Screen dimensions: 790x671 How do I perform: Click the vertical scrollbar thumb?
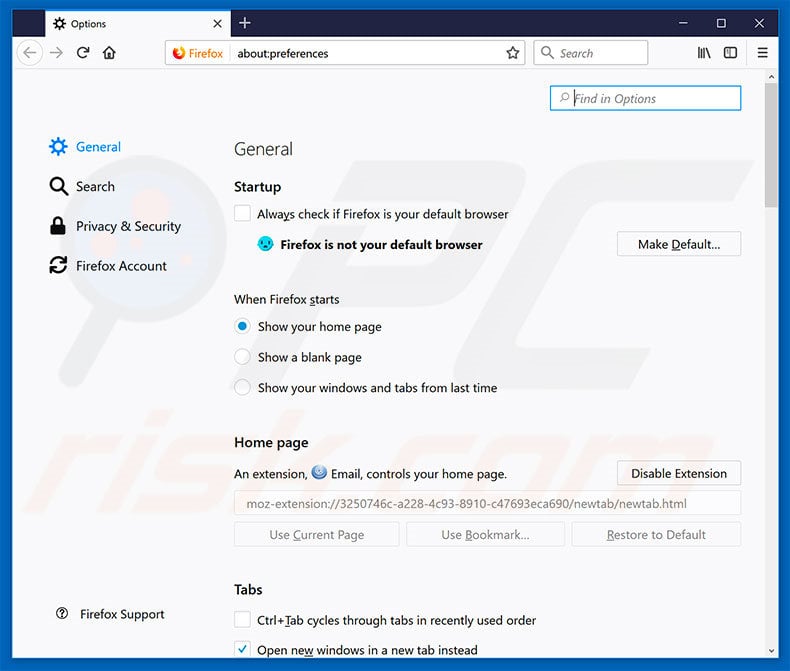(x=771, y=146)
